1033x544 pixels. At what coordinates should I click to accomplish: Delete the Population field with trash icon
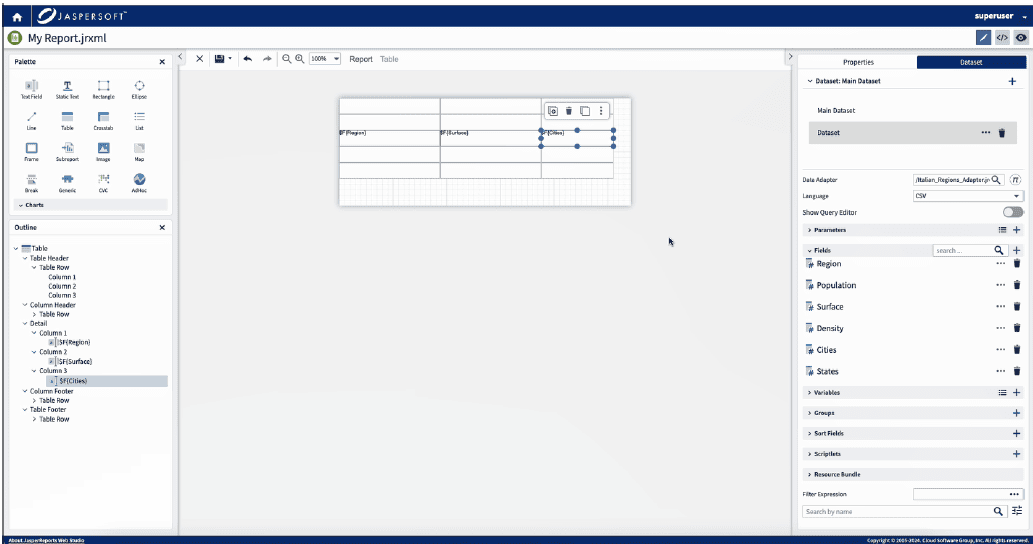point(1017,285)
